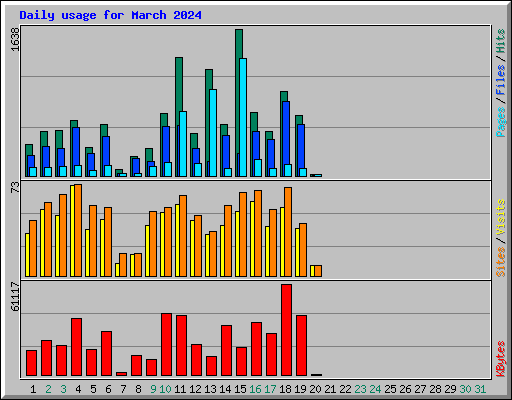
Task: Click day 20 on the x-axis
Action: (x=315, y=389)
